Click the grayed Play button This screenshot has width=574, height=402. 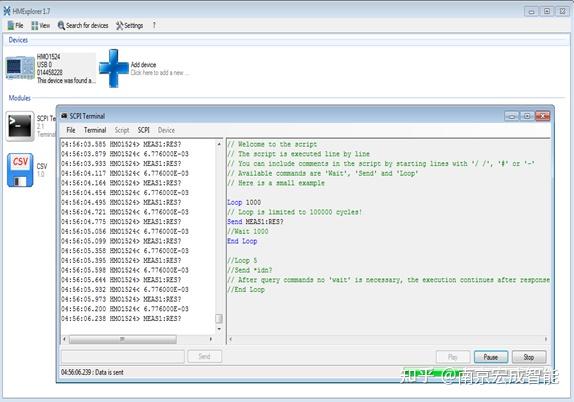453,357
